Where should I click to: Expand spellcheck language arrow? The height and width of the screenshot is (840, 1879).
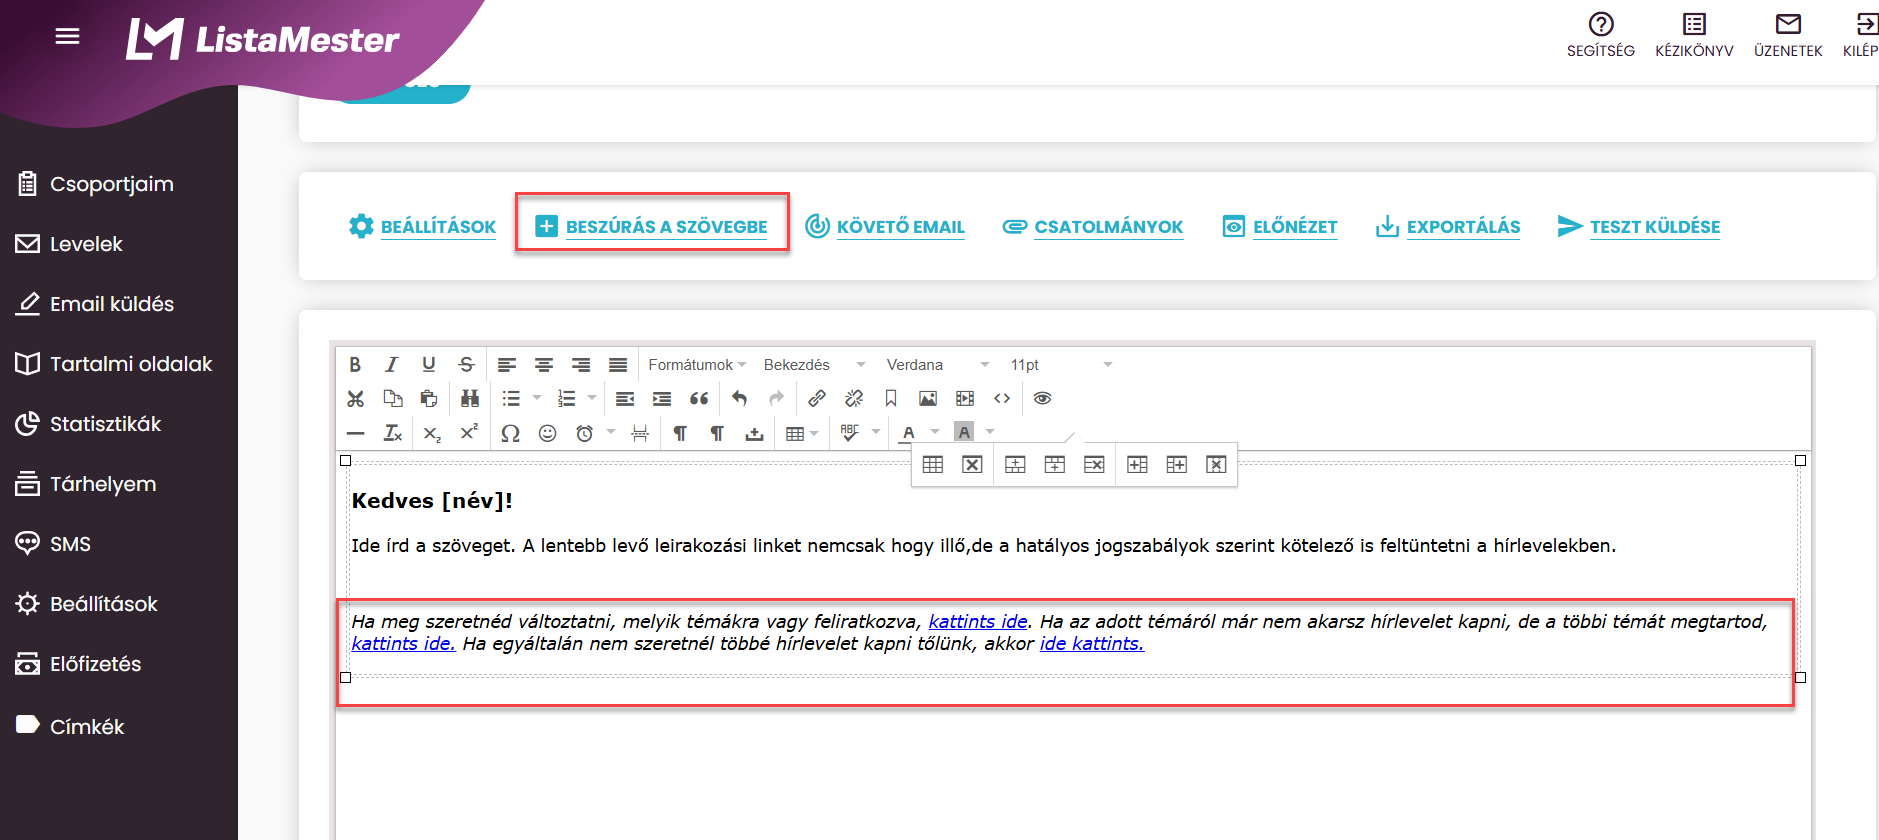coord(876,432)
